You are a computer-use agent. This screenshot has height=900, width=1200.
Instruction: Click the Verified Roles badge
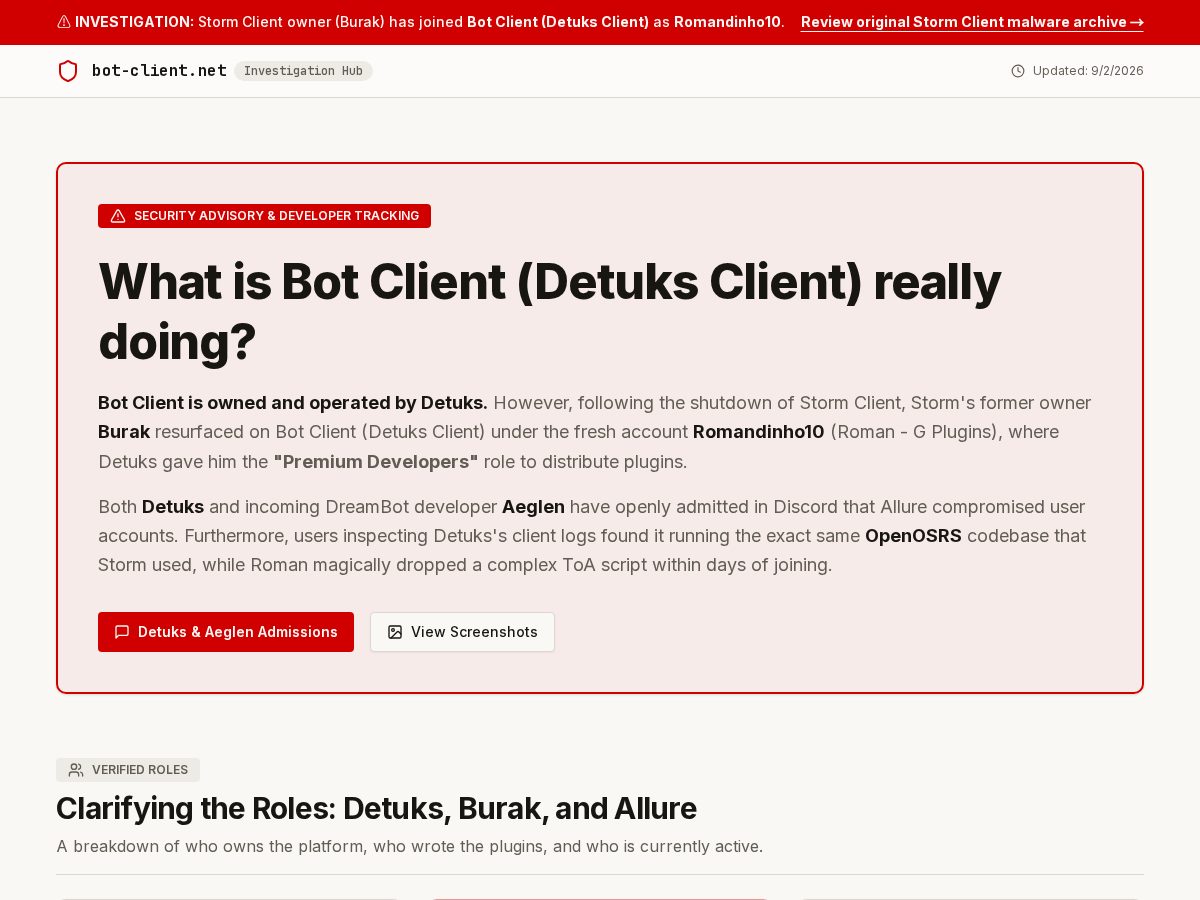(128, 770)
